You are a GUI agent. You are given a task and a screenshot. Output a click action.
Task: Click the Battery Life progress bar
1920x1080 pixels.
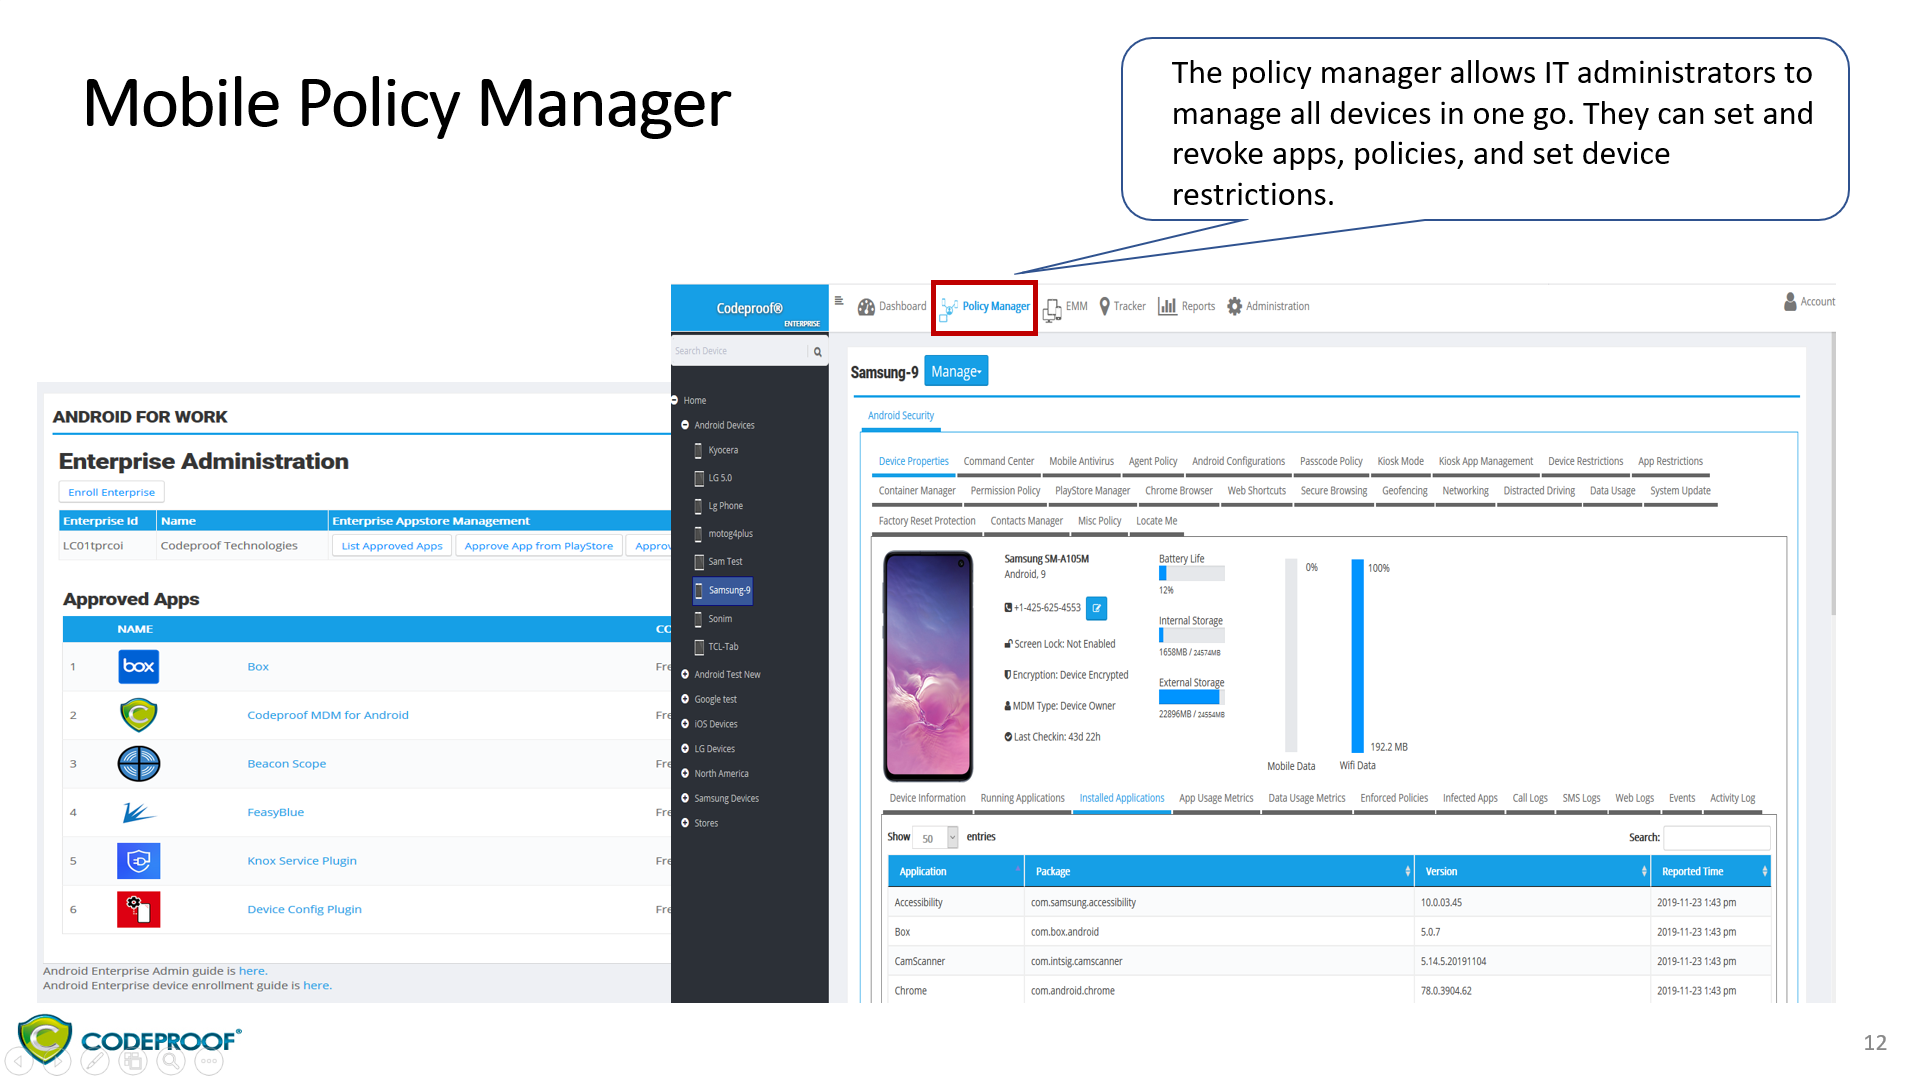[1191, 573]
